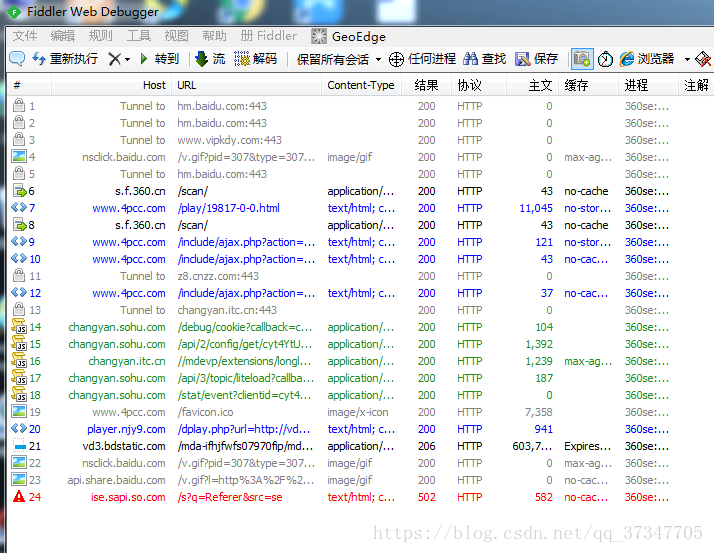Click the remove X icon in toolbar
Screen dimensions: 714x553
[114, 59]
